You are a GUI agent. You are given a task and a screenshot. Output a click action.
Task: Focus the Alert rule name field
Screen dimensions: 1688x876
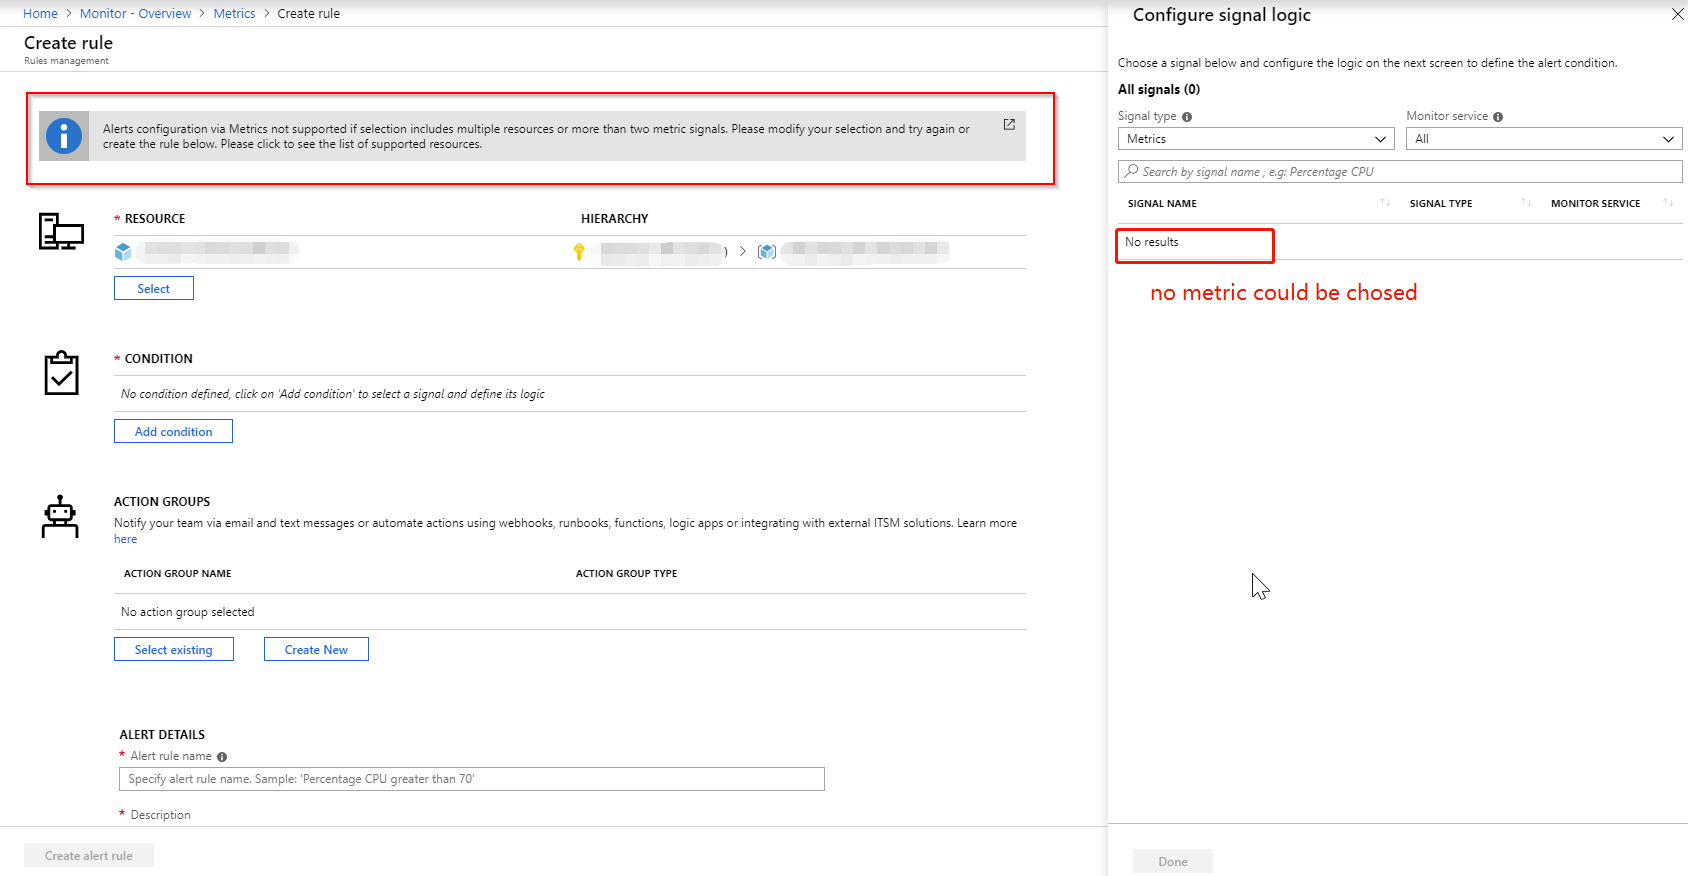coord(472,779)
